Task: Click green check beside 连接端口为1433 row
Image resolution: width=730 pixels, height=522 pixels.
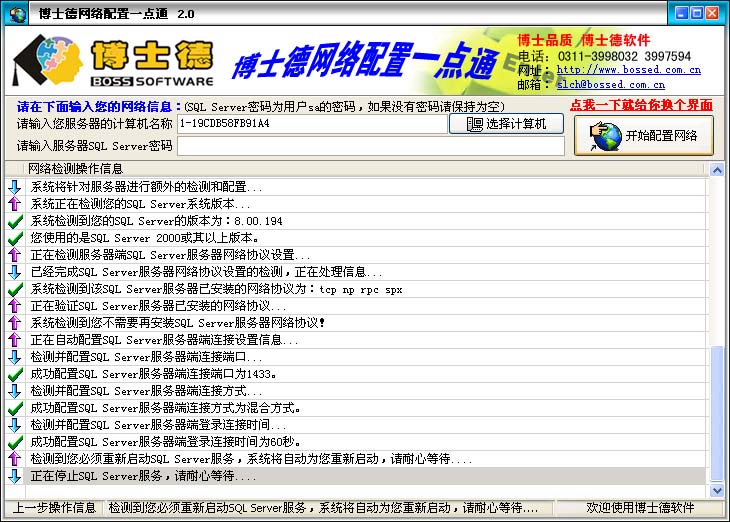Action: click(x=15, y=374)
